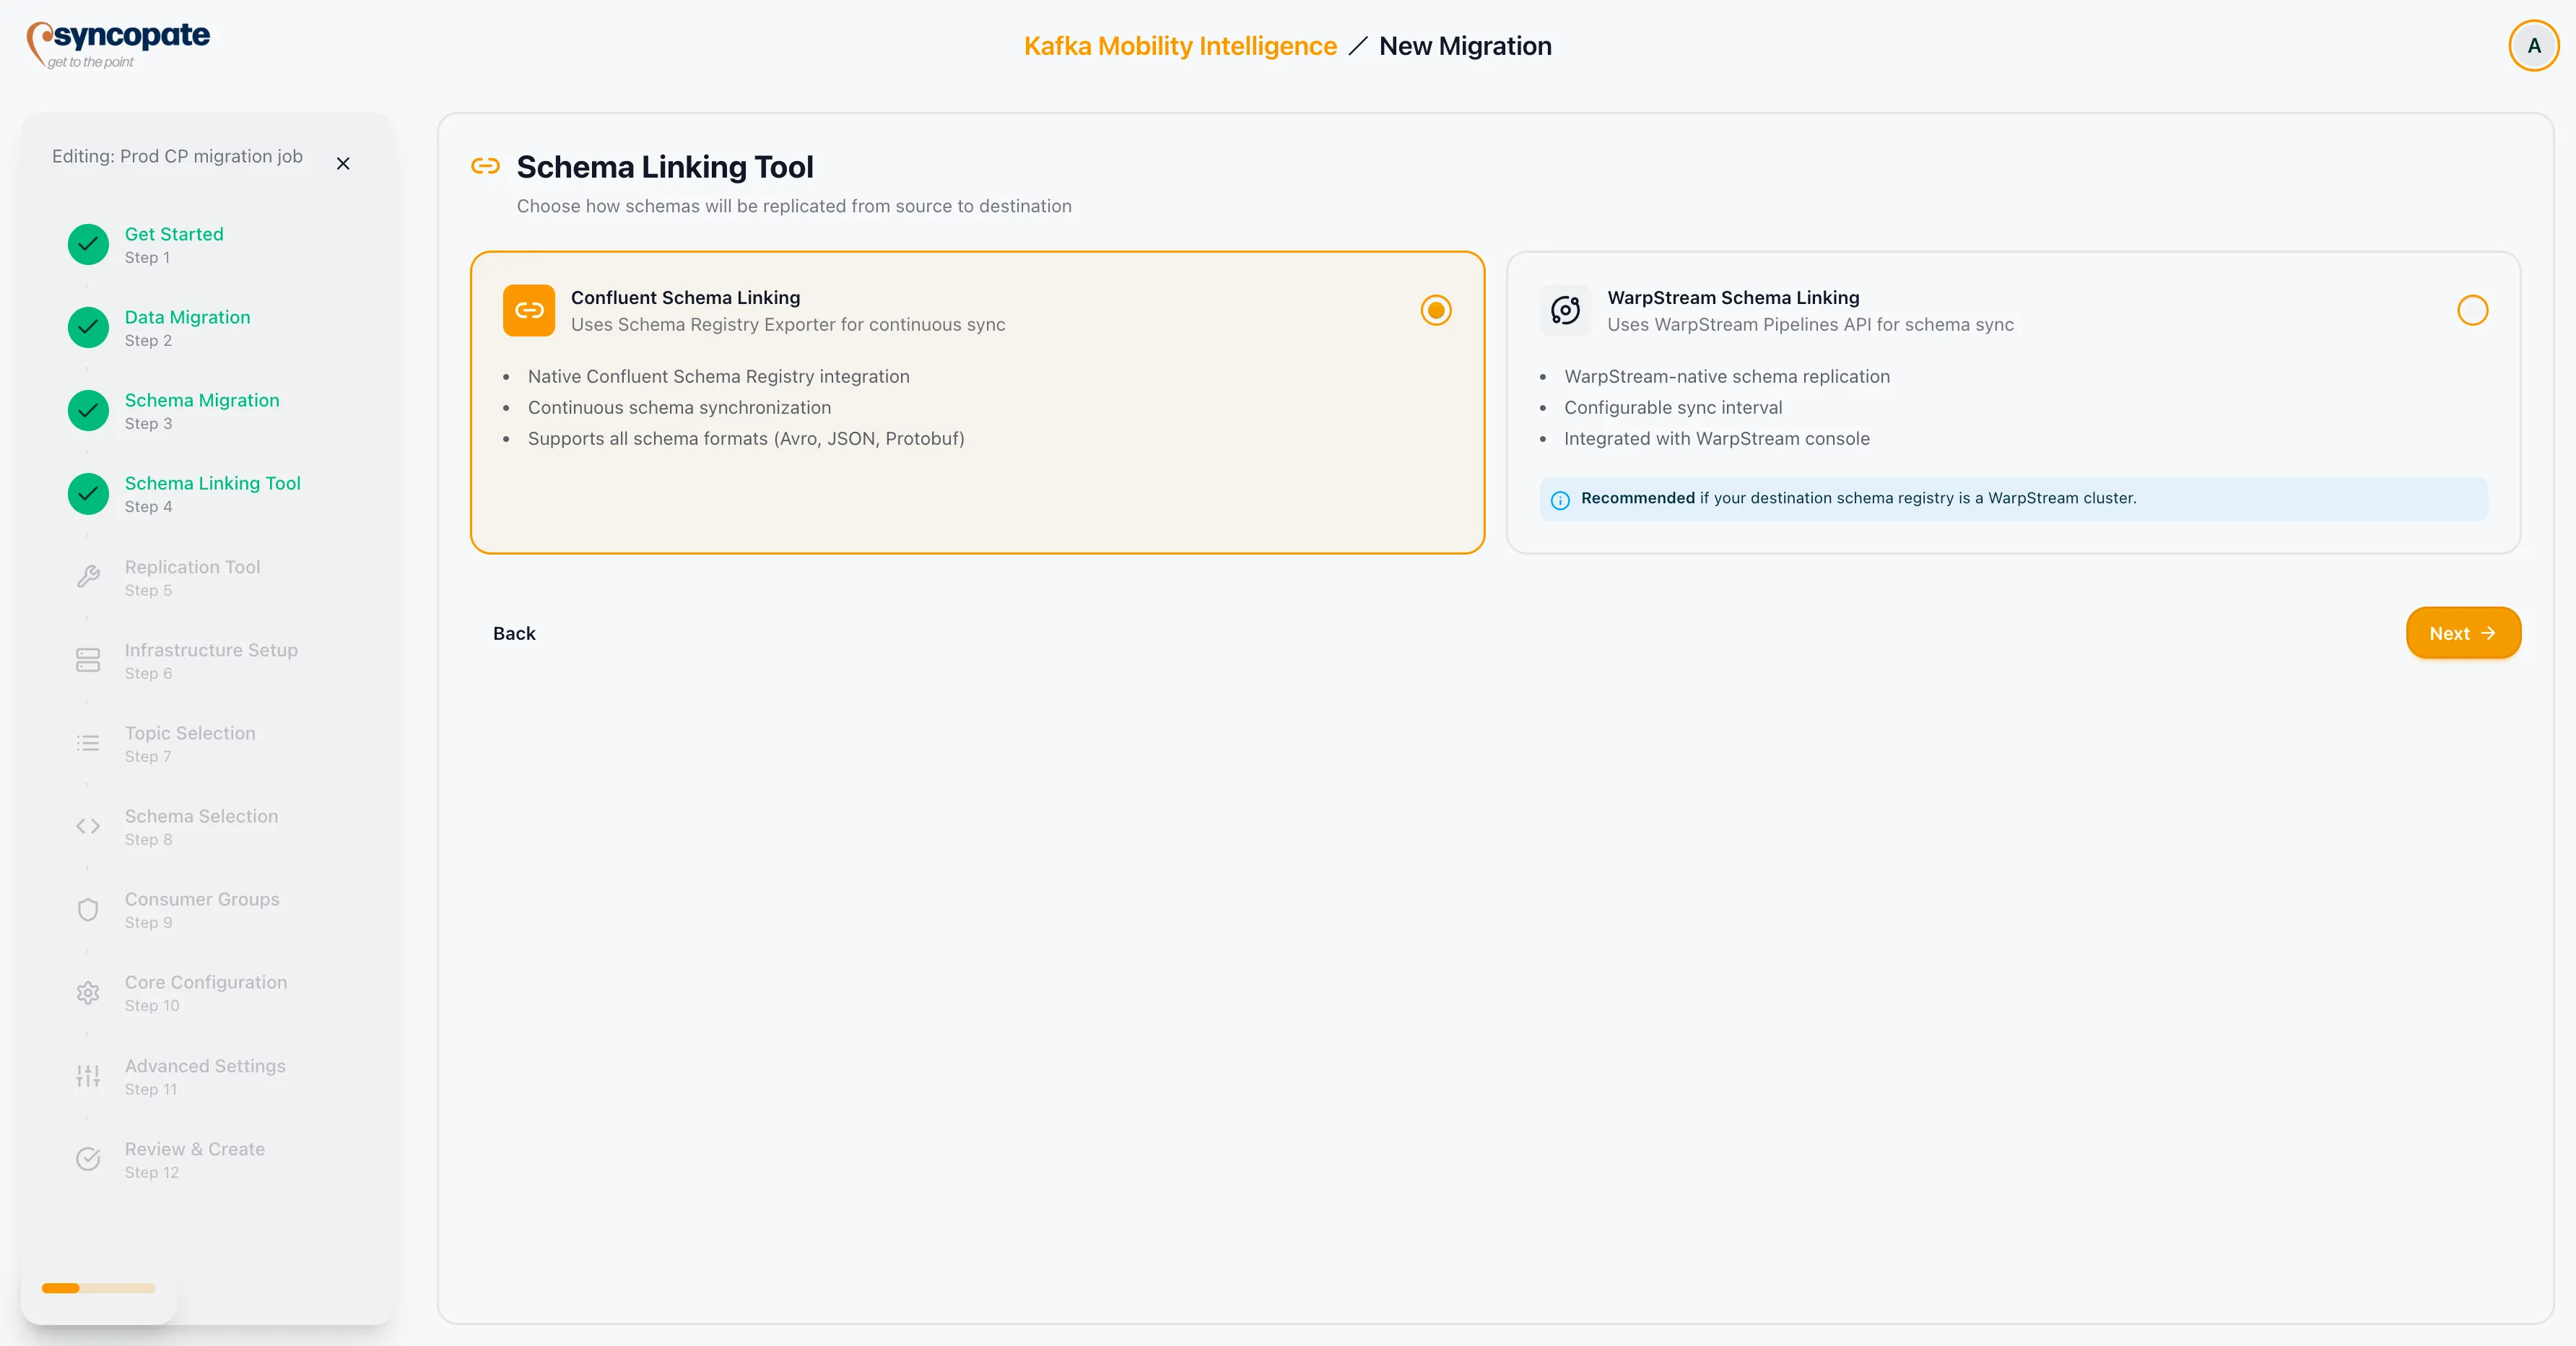2576x1346 pixels.
Task: Open Kafka Mobility Intelligence breadcrumb
Action: tap(1180, 45)
